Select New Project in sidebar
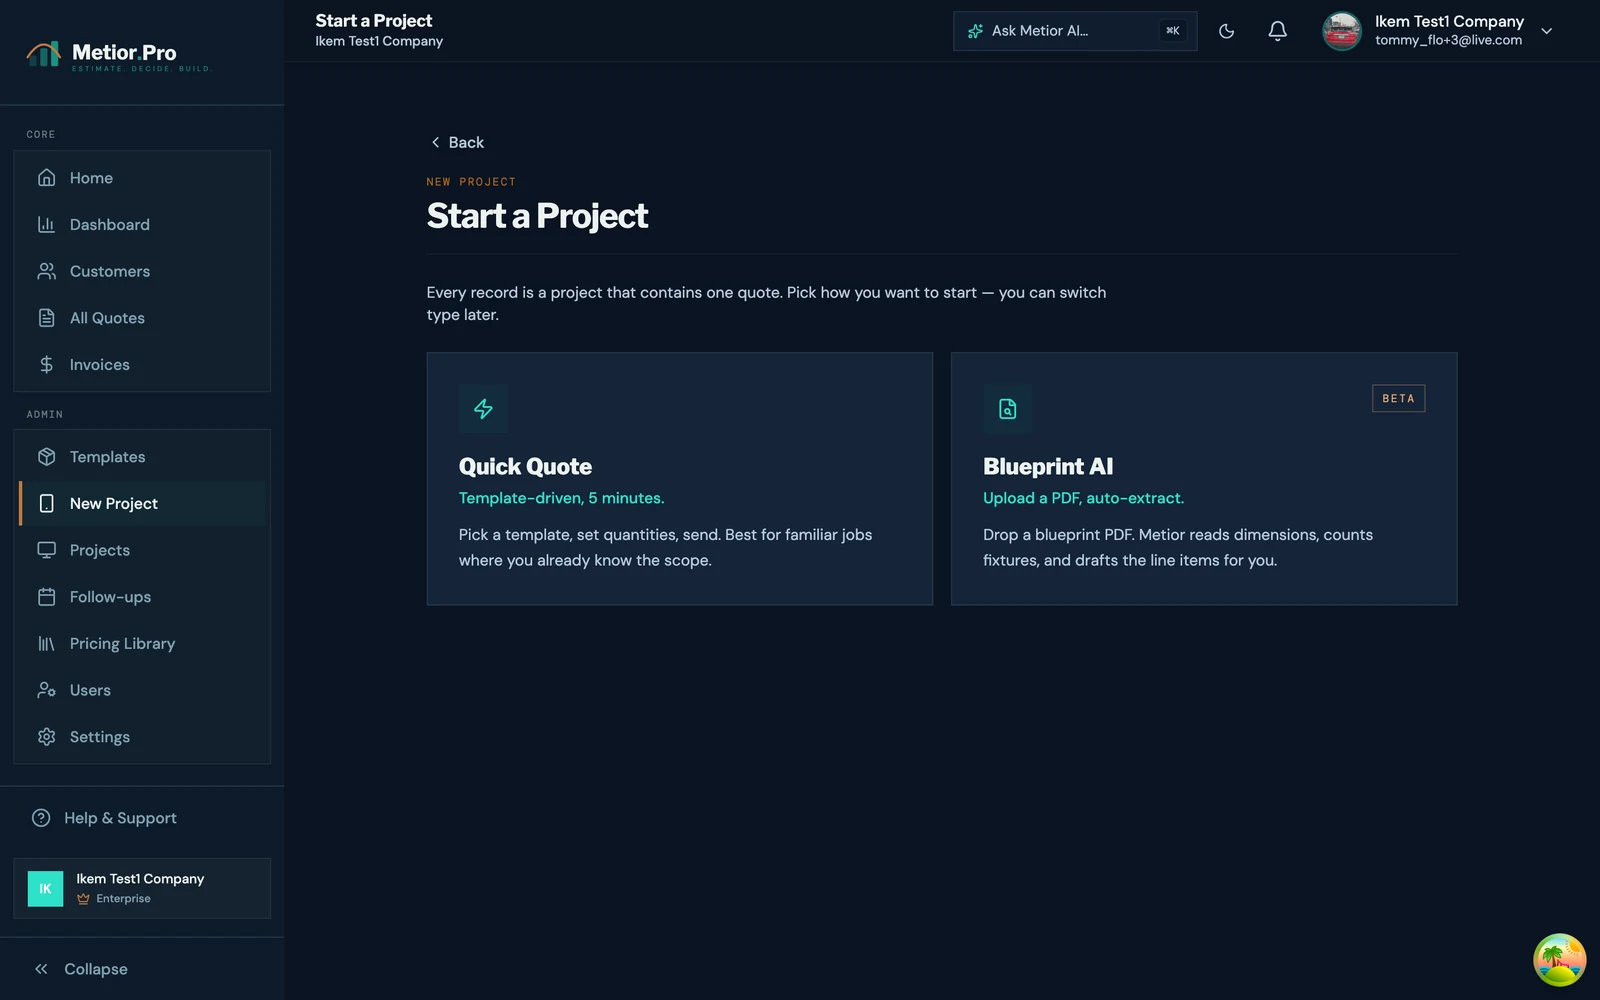This screenshot has height=1000, width=1600. 143,504
